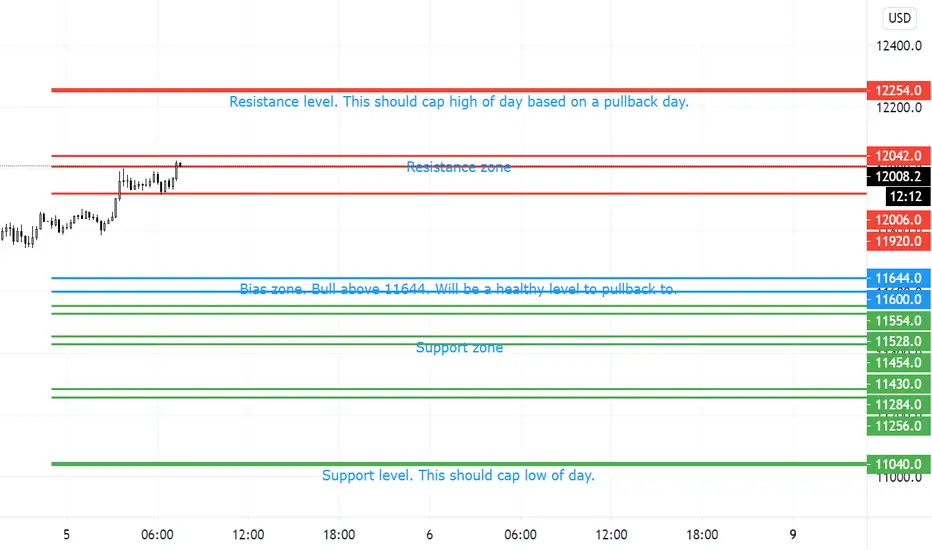Click the date label 5 on time axis

(x=67, y=535)
